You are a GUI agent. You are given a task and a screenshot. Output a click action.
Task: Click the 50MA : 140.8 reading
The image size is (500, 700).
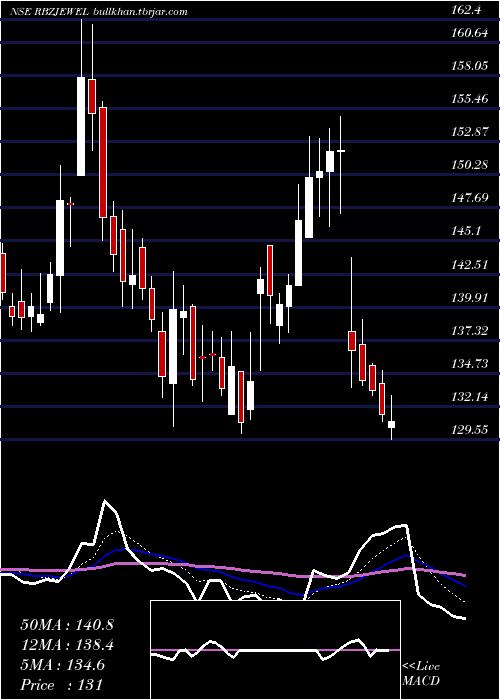click(x=67, y=625)
